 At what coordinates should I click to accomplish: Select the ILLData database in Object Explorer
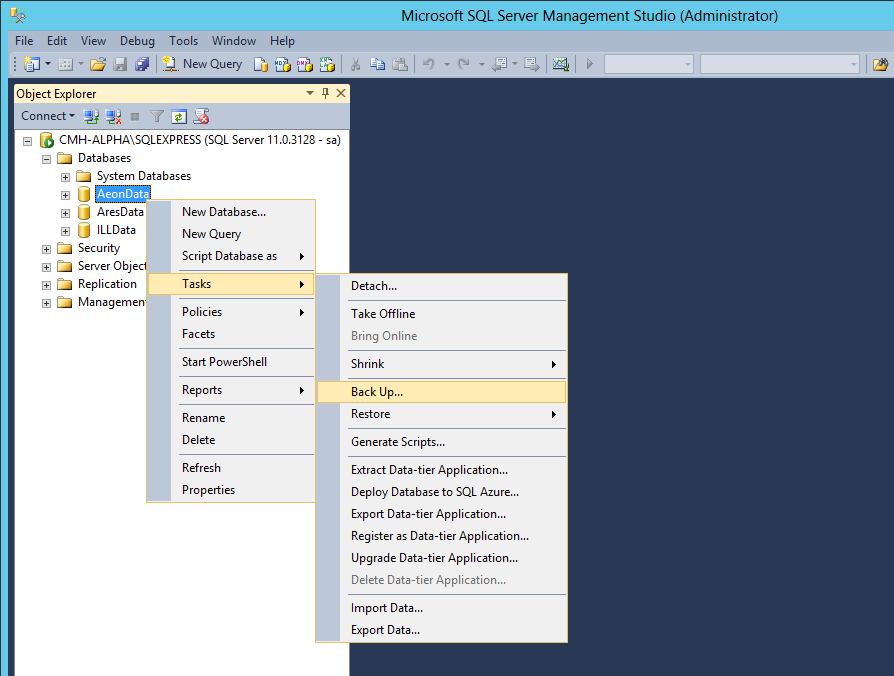[119, 229]
